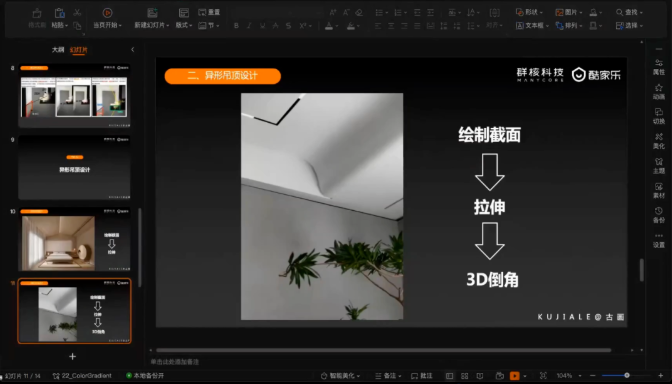The height and width of the screenshot is (384, 672).
Task: Open the Materials (素材) sidebar panel
Action: (x=659, y=190)
